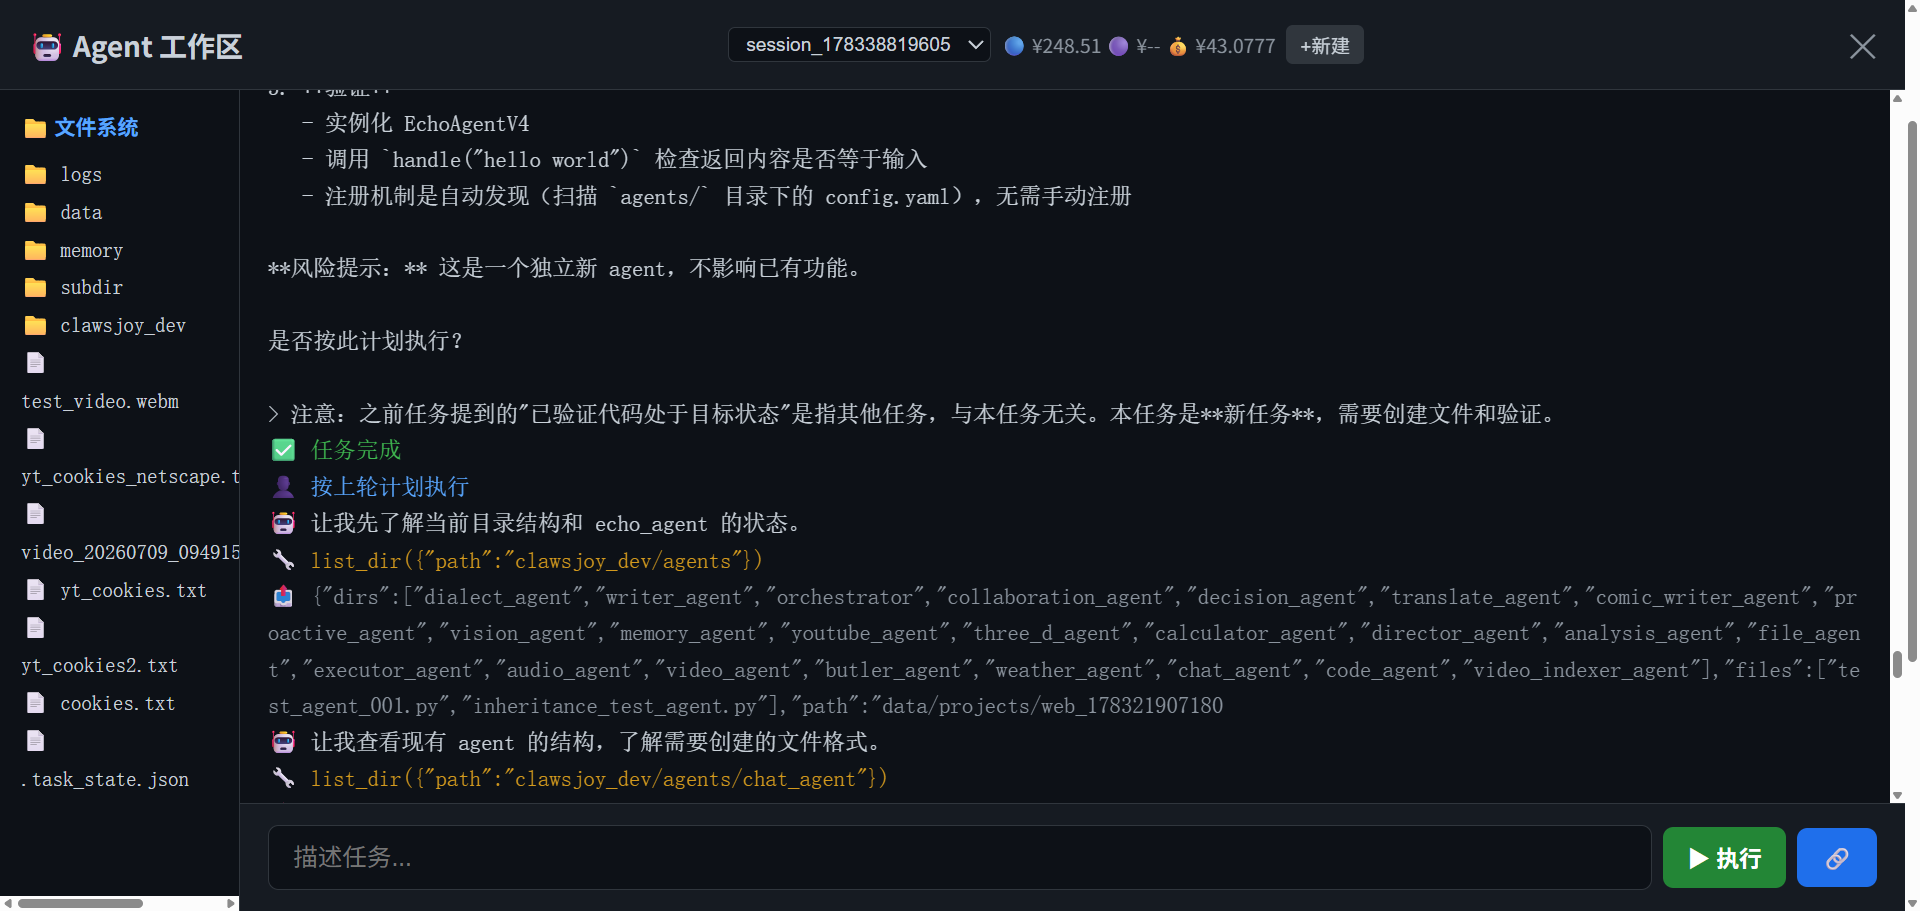Image resolution: width=1920 pixels, height=911 pixels.
Task: Click file icon above yt_cookies_netscape
Action: (x=36, y=439)
